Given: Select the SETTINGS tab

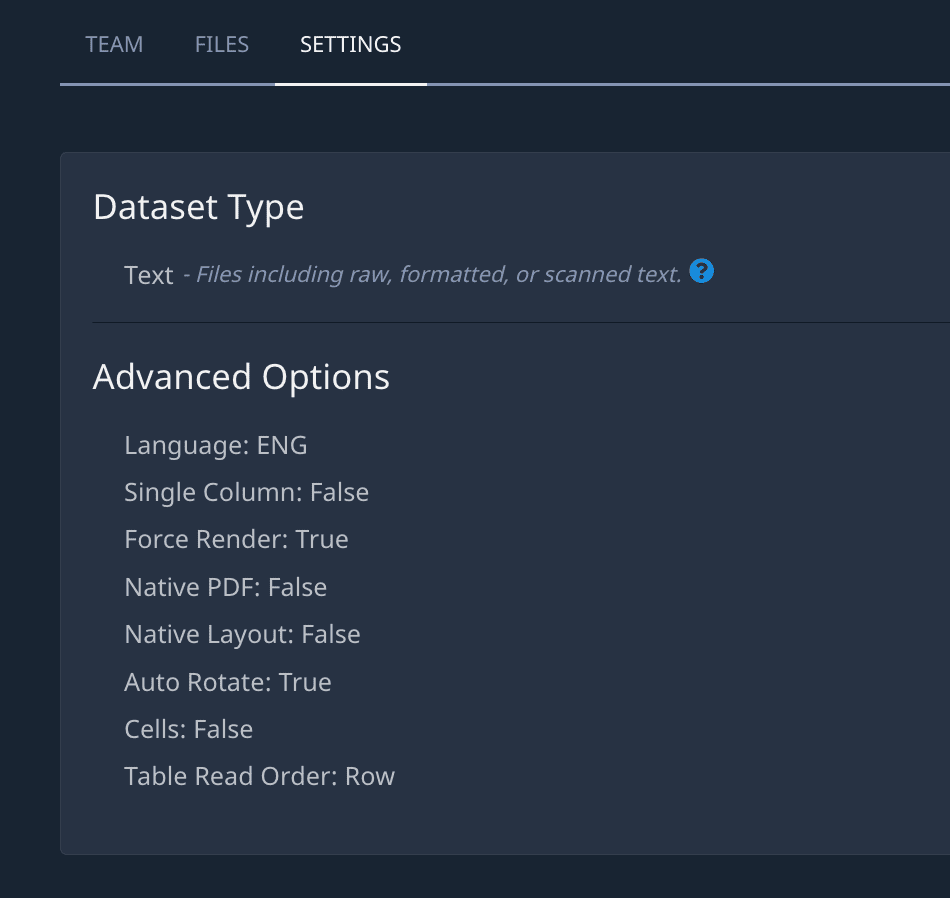Looking at the screenshot, I should (351, 45).
